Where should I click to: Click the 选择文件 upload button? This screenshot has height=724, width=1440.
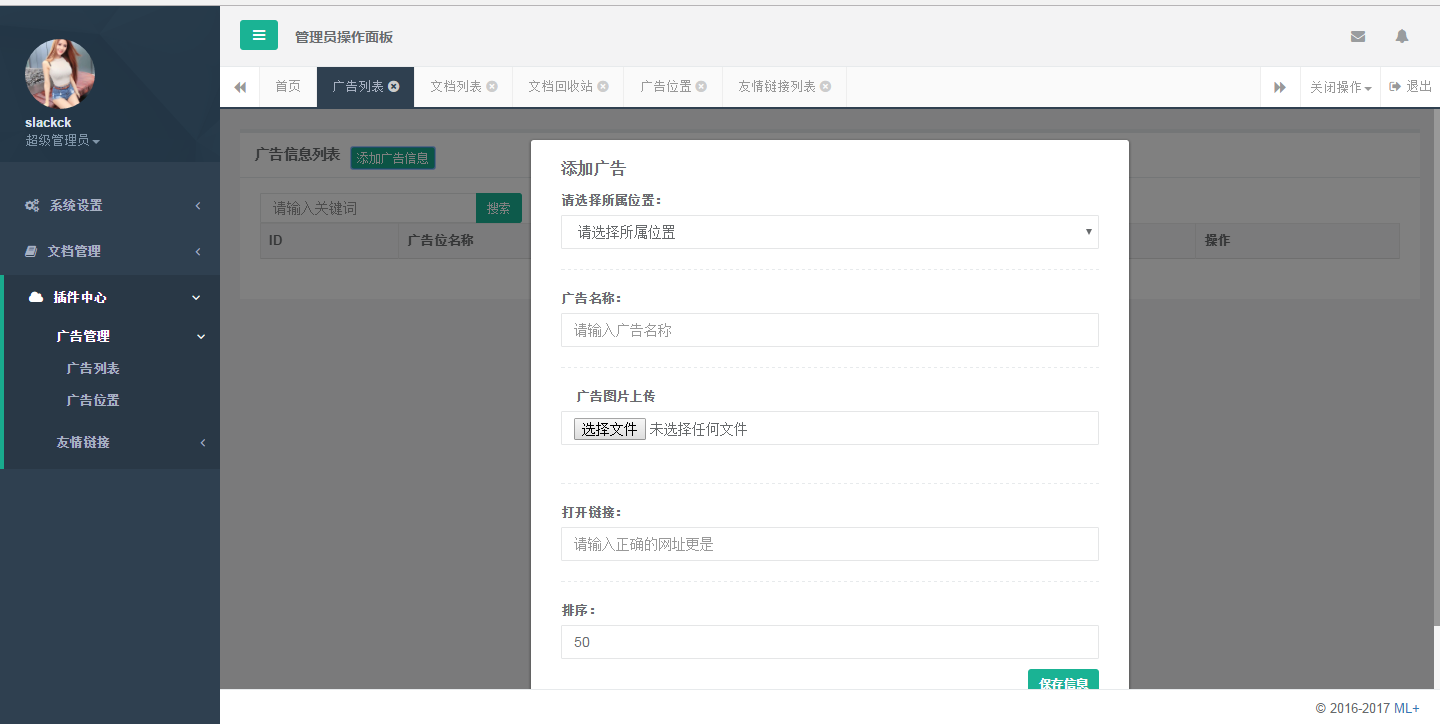click(609, 429)
